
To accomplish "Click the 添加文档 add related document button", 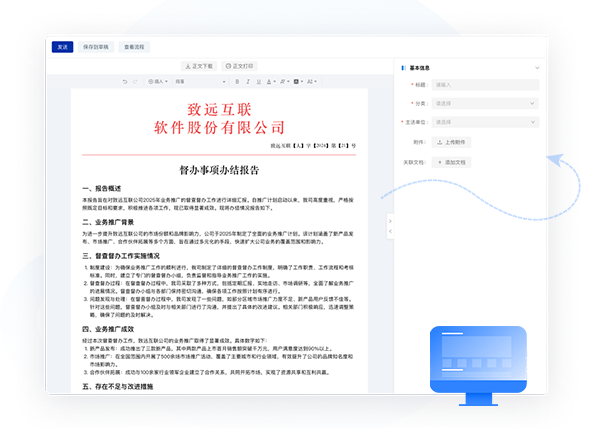I will [451, 162].
